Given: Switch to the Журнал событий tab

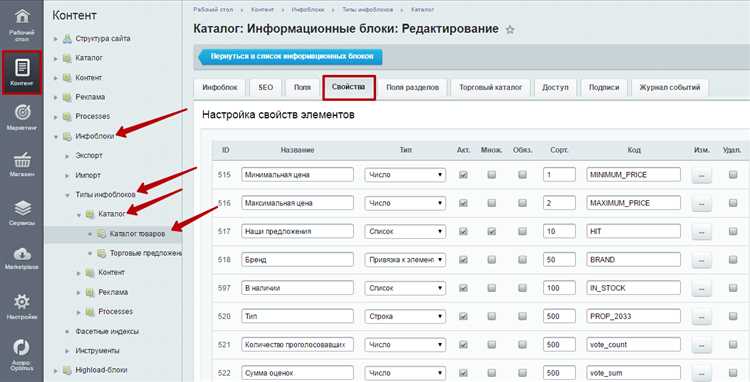Looking at the screenshot, I should pyautogui.click(x=670, y=87).
